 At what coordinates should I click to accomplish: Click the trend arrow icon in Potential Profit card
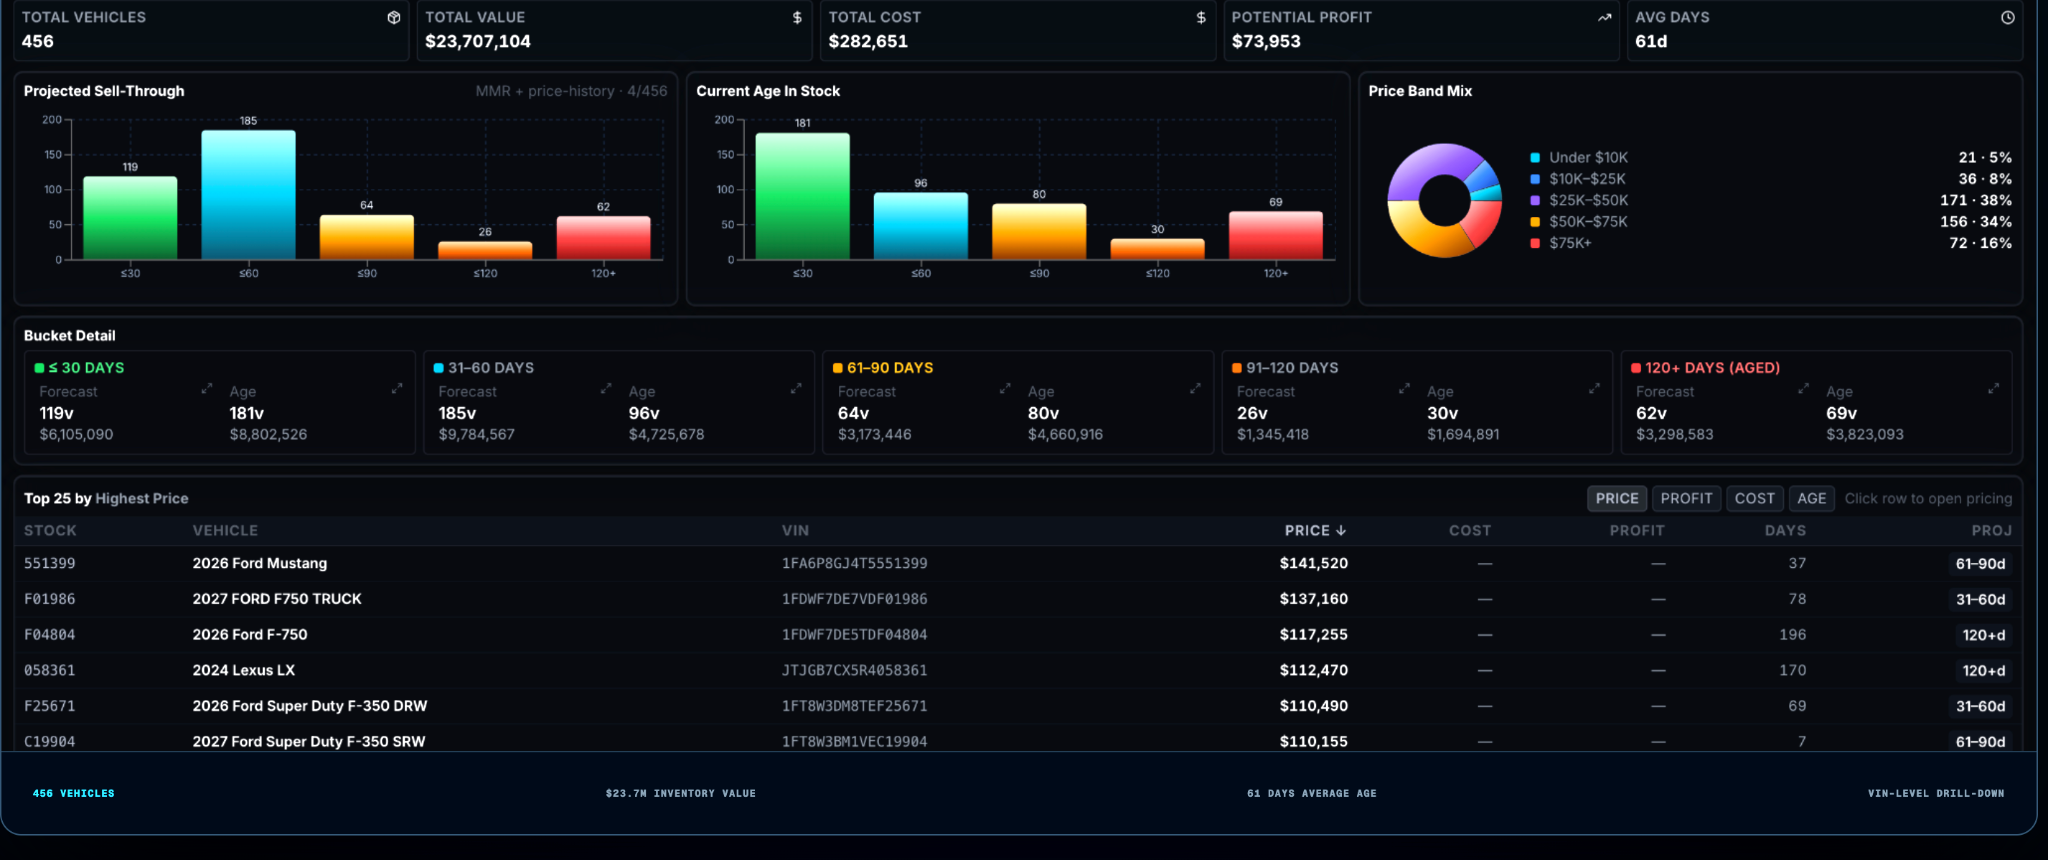tap(1605, 17)
